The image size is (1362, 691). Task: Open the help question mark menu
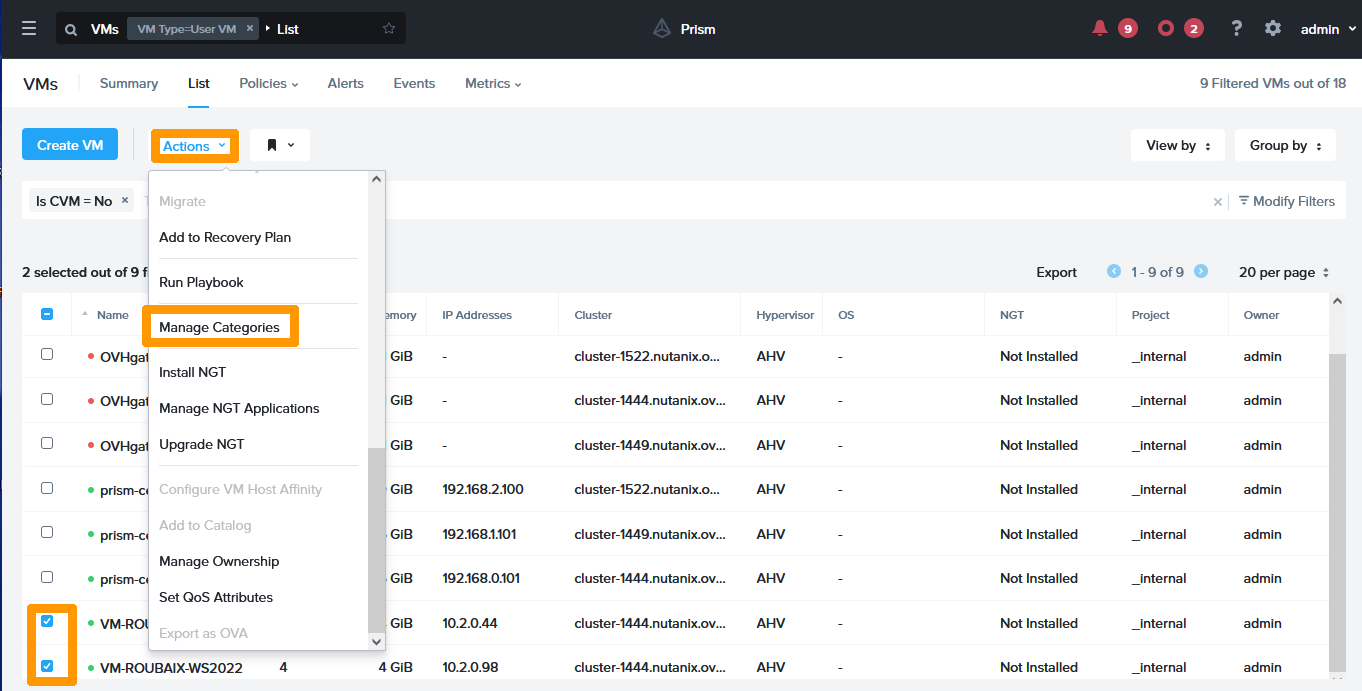(1237, 29)
